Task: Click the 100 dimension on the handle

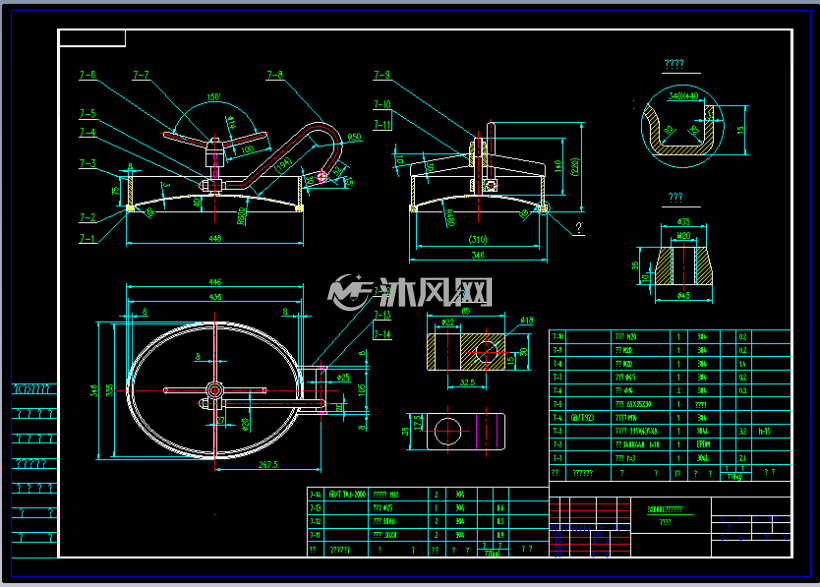Action: pyautogui.click(x=247, y=150)
